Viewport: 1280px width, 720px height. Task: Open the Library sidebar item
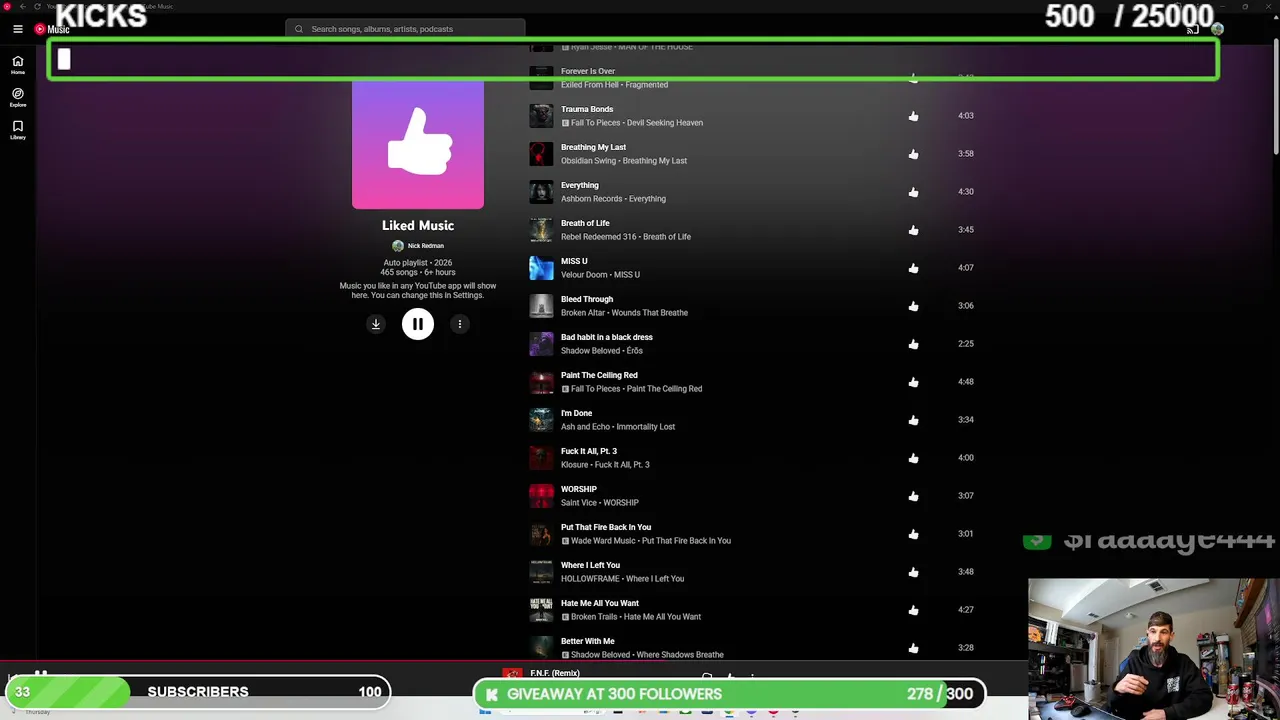pyautogui.click(x=18, y=129)
